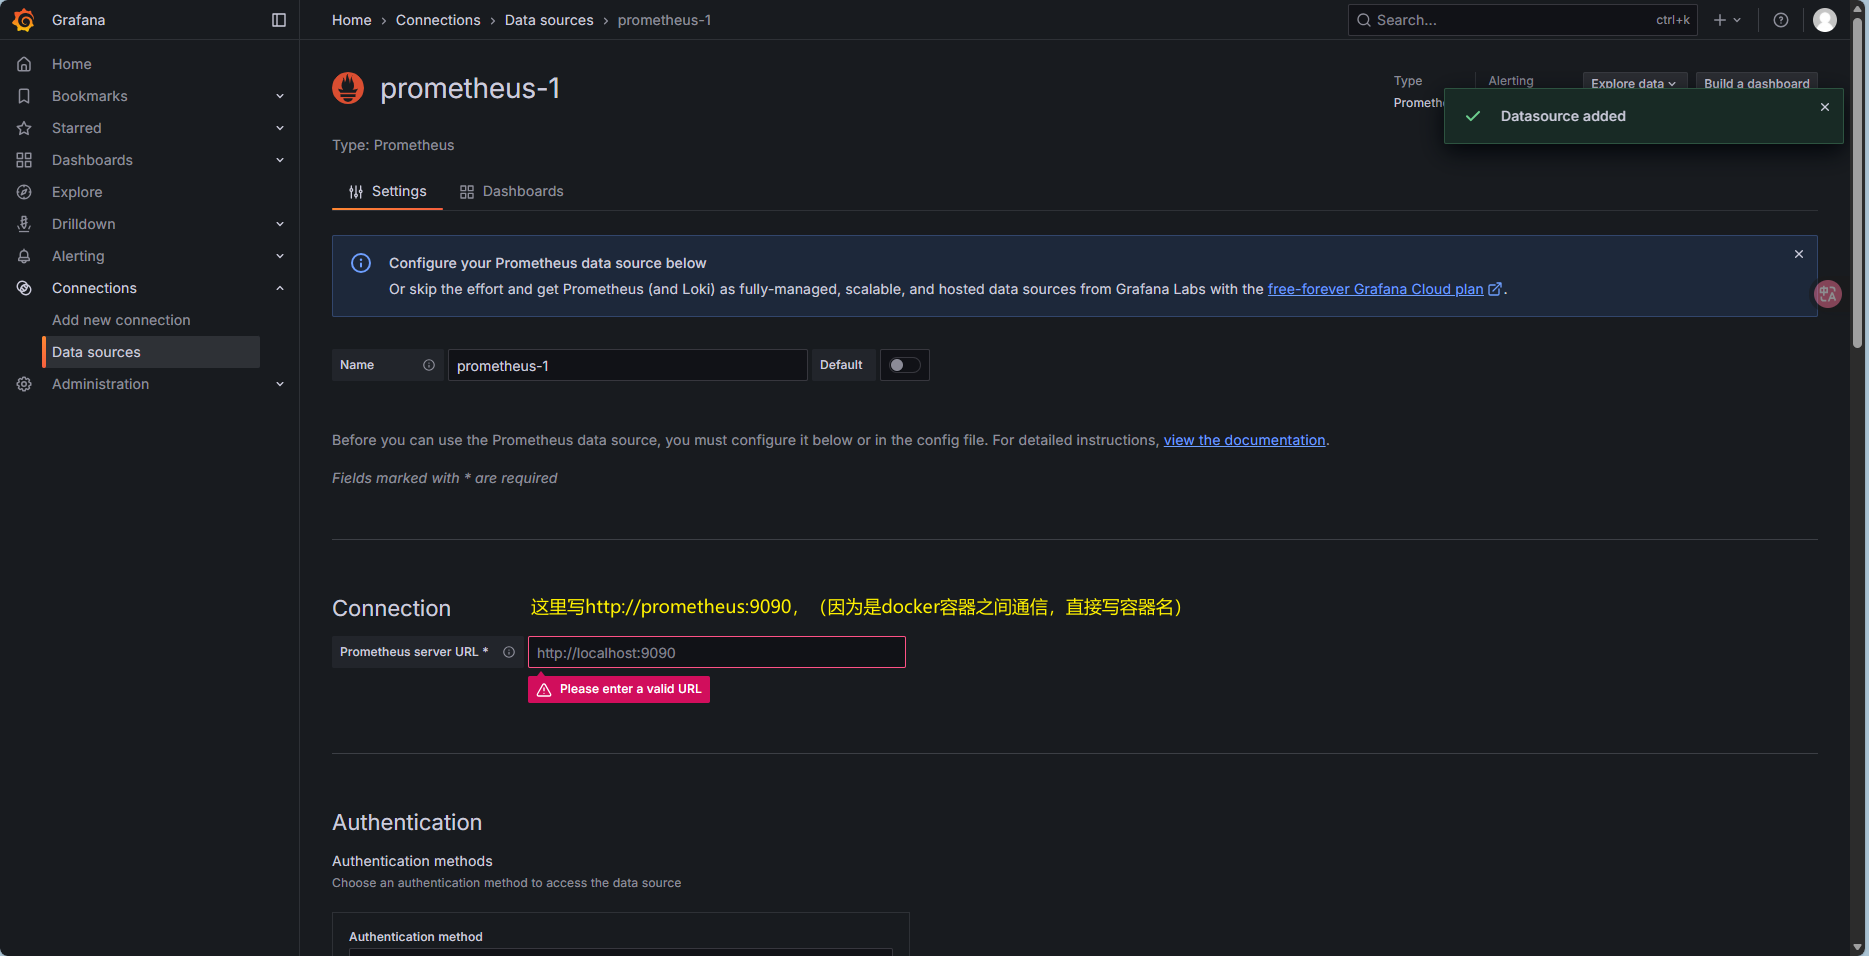The height and width of the screenshot is (956, 1869).
Task: Click the info icon beside Prometheus server URL
Action: coord(510,652)
